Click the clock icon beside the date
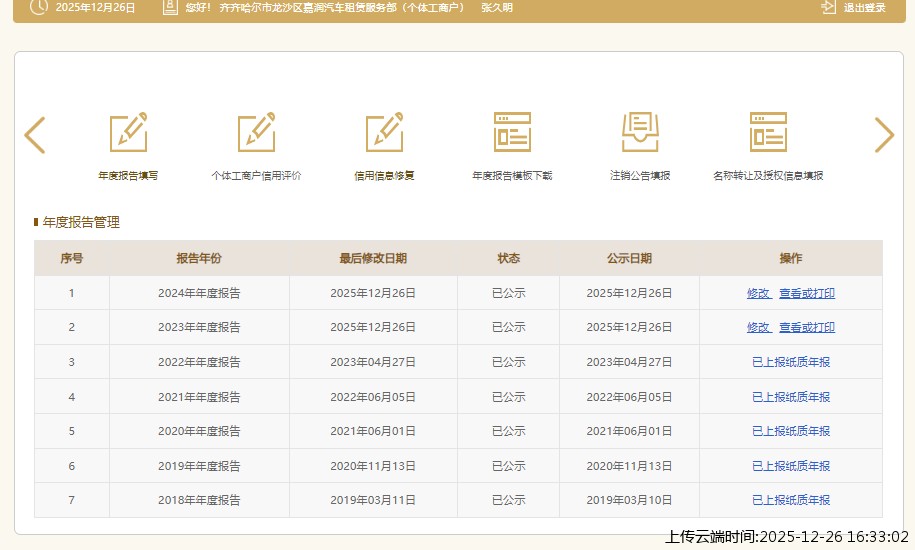This screenshot has width=915, height=550. tap(39, 7)
